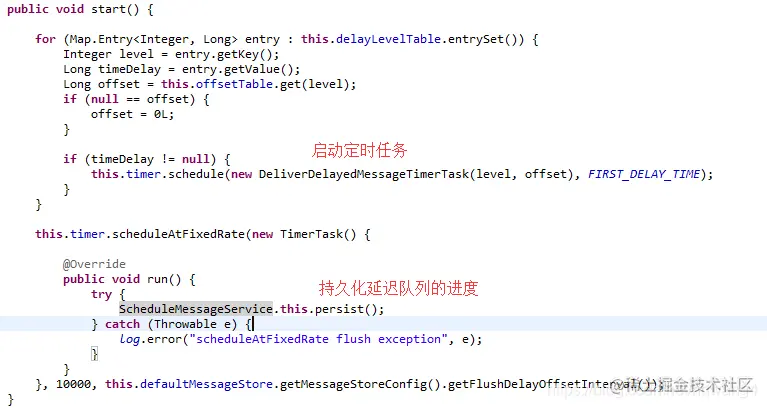Screen dimensions: 767x408
Task: Click scheduleAtFixedRate method call
Action: (x=179, y=234)
